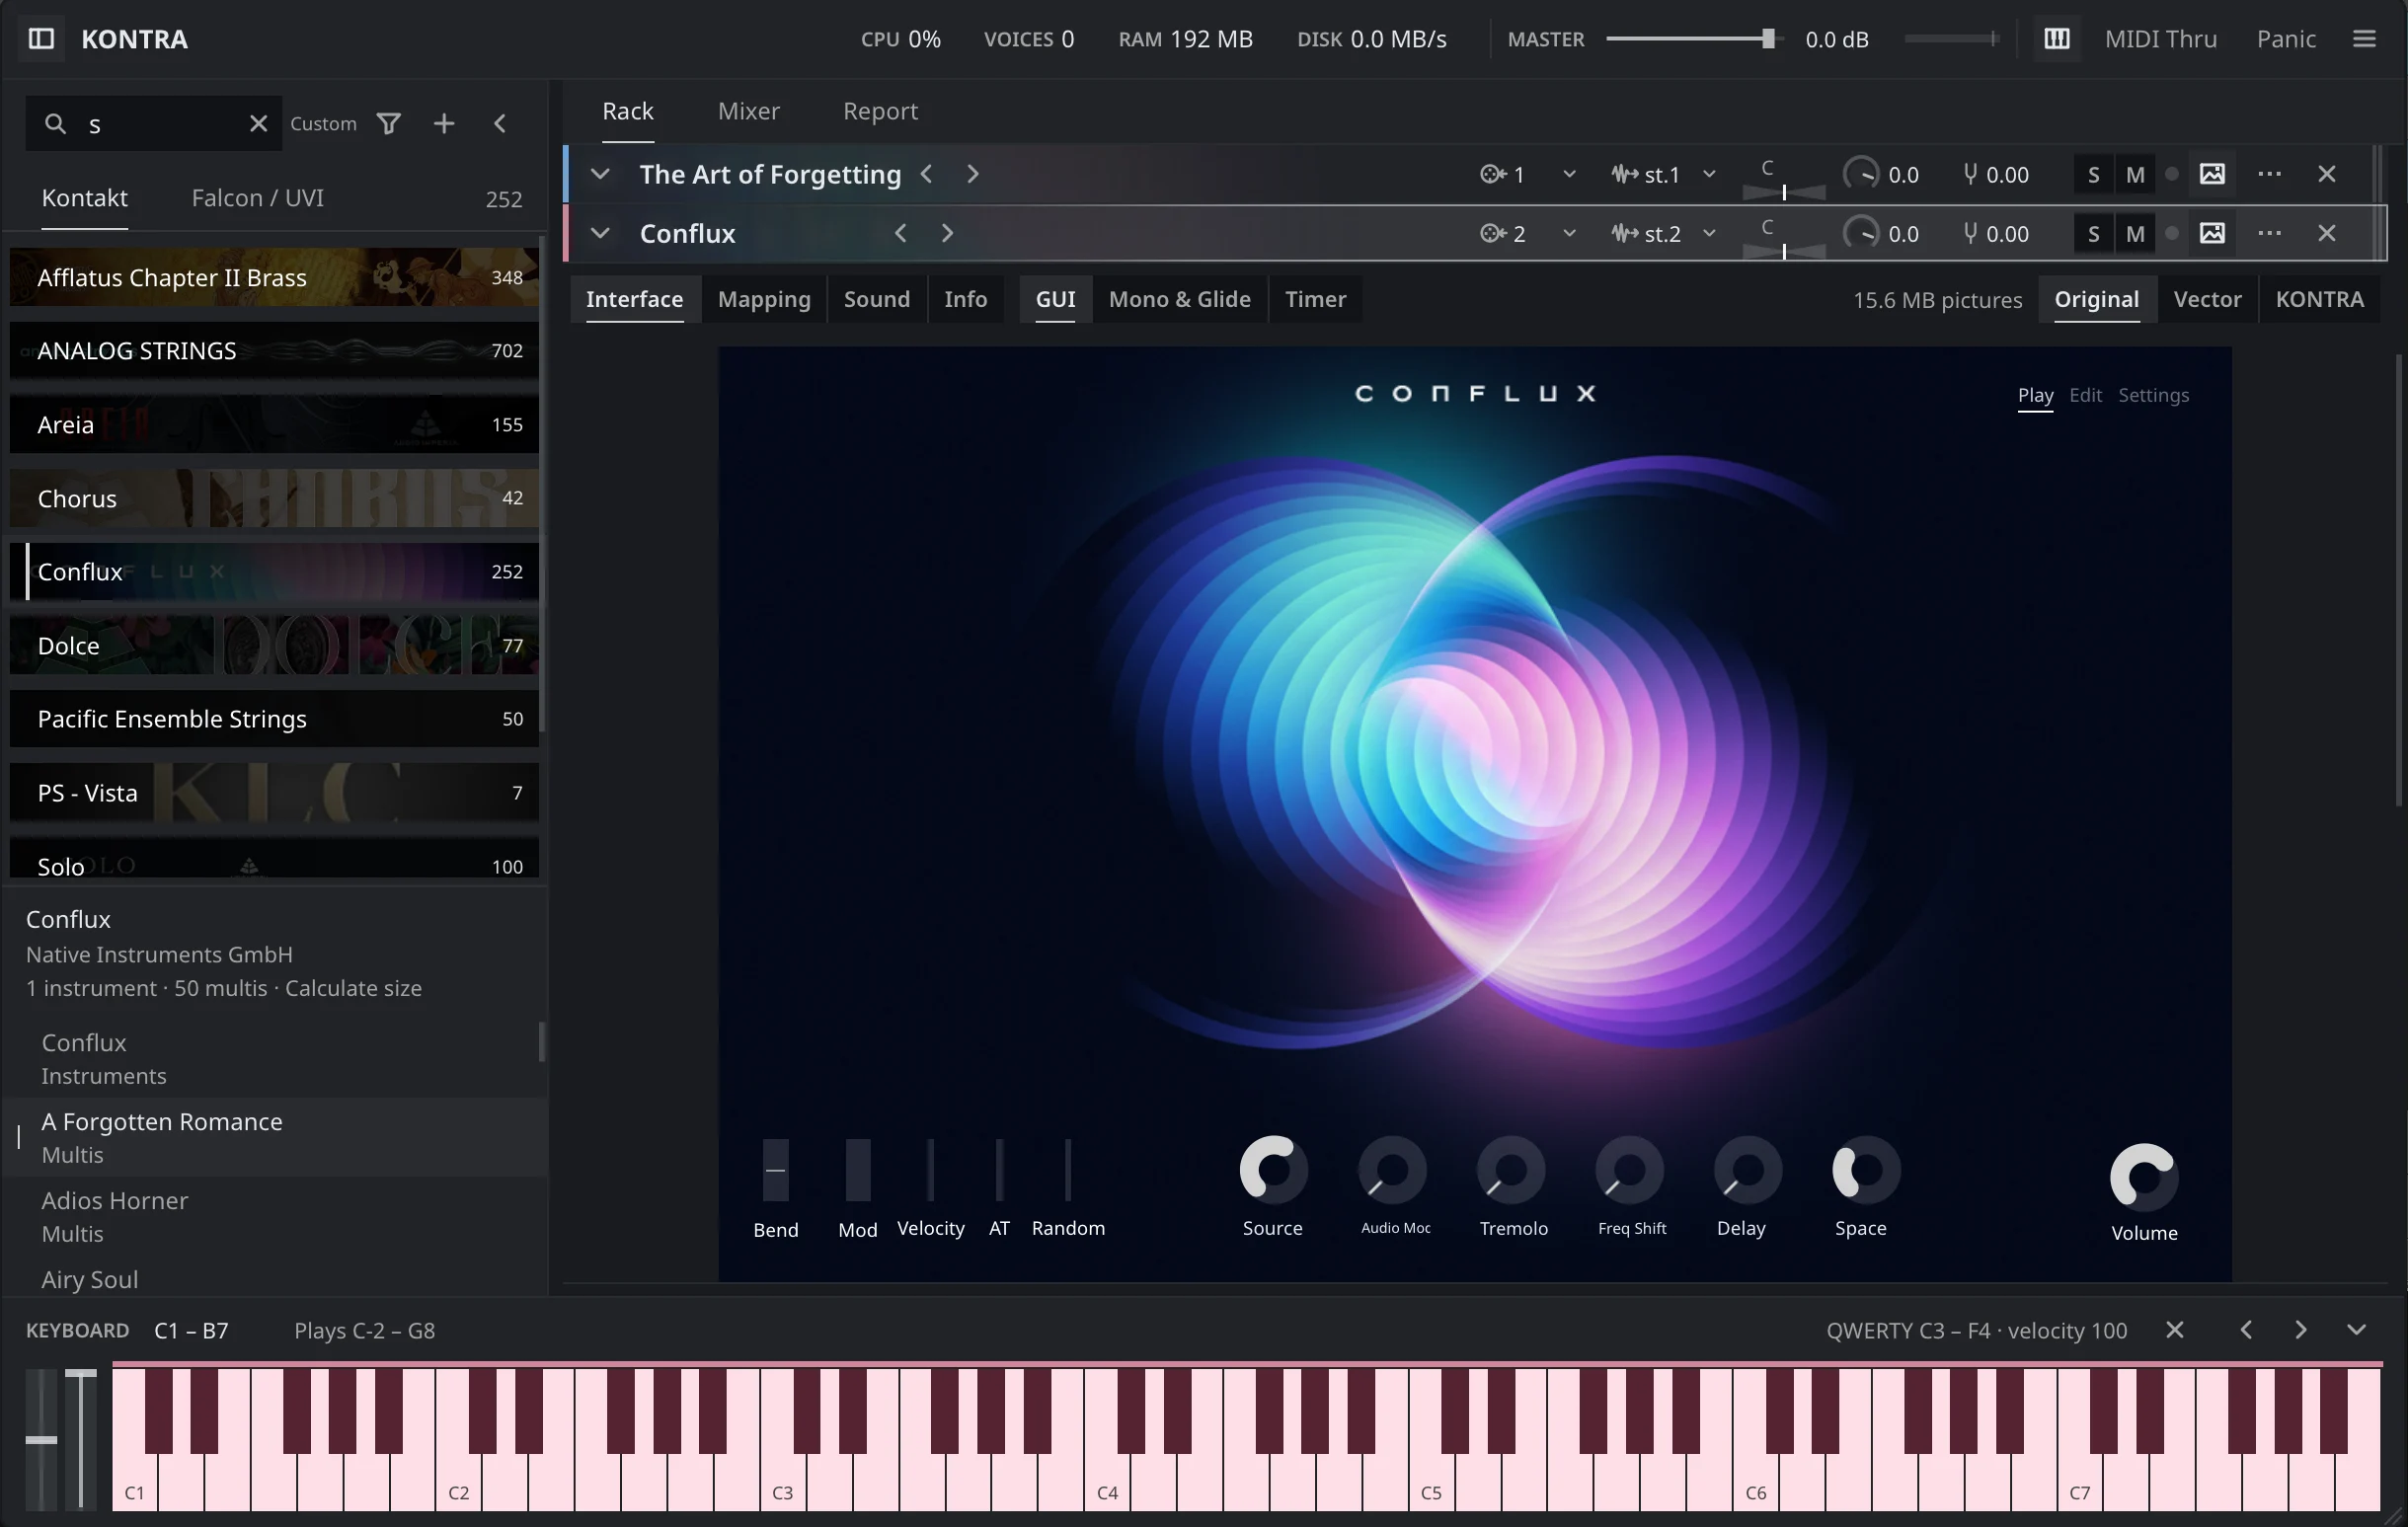
Task: Remove Conflux instrument from the rack
Action: coord(2327,233)
